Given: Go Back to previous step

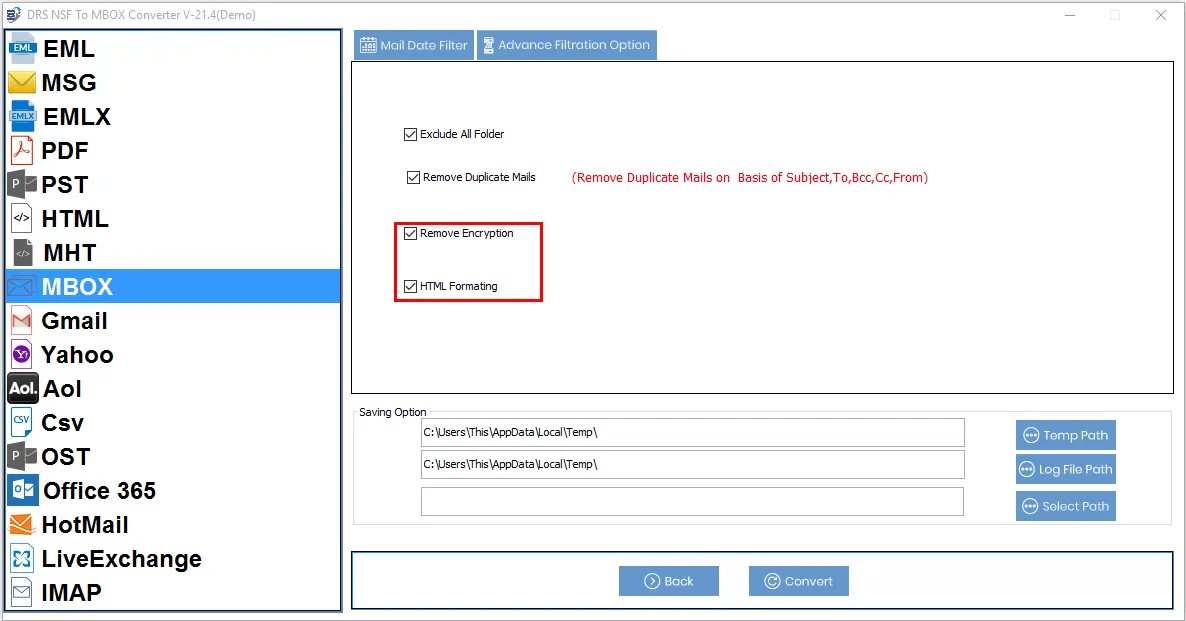Looking at the screenshot, I should click(669, 581).
